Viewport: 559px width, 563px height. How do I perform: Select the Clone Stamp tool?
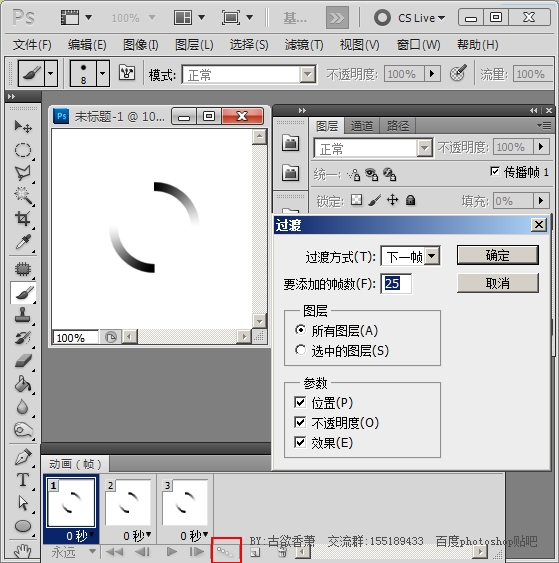[23, 315]
